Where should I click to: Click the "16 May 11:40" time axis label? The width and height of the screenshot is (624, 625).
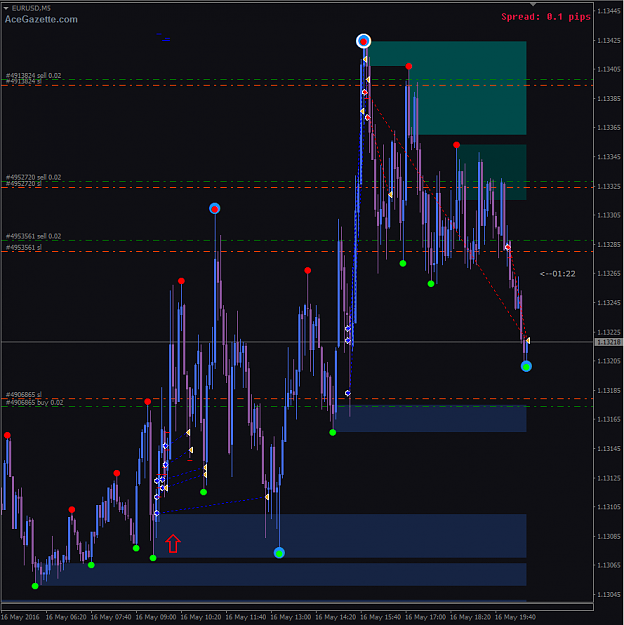(x=246, y=617)
